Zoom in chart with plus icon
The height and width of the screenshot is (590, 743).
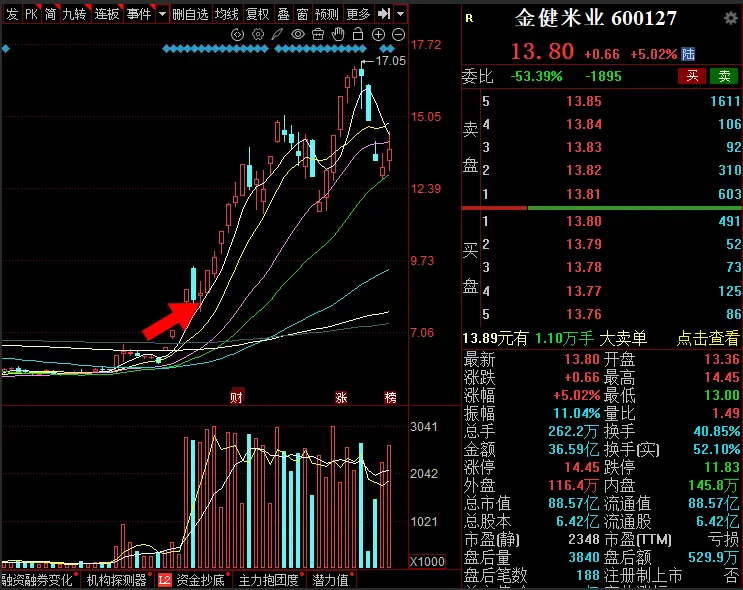tap(378, 35)
